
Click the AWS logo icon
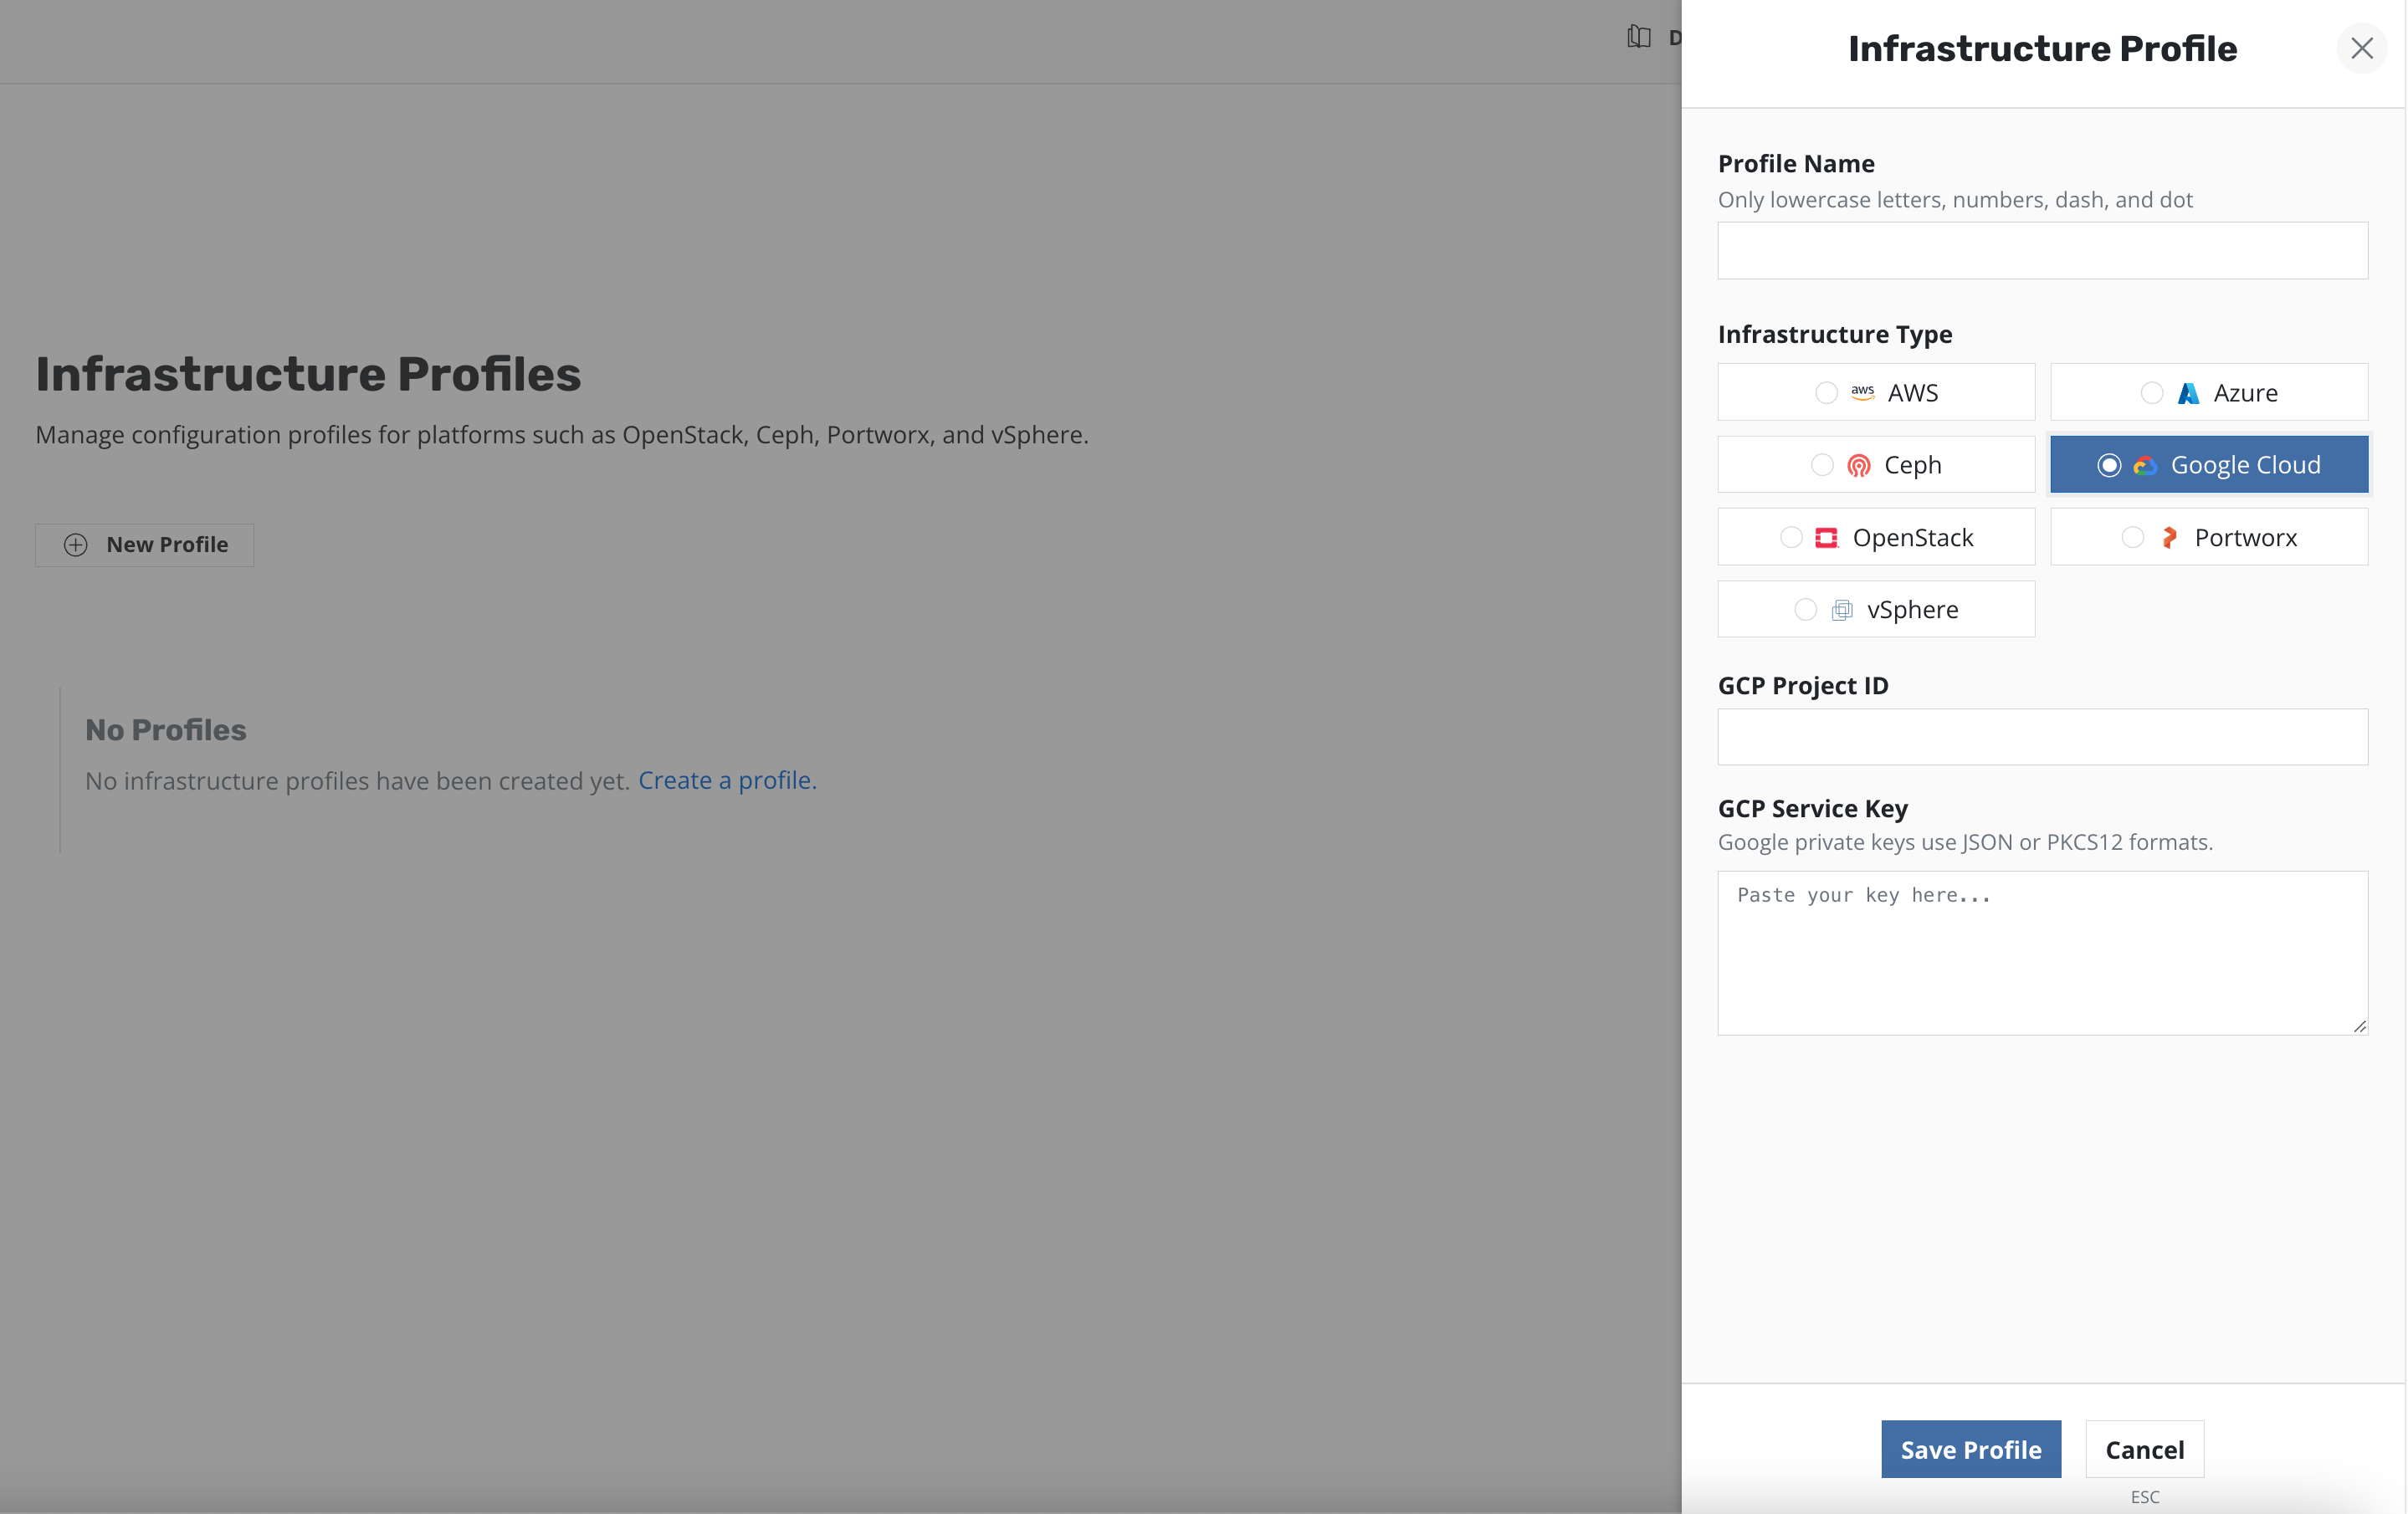(1862, 393)
